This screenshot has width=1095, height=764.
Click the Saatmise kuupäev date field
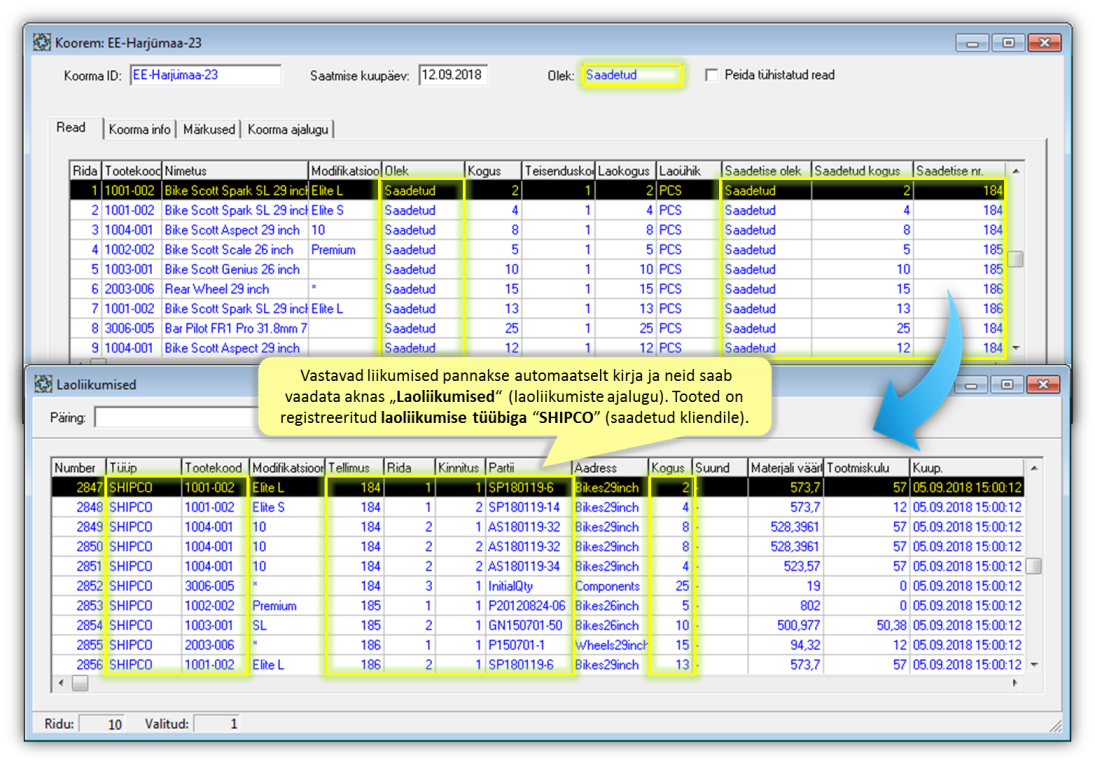tap(452, 75)
